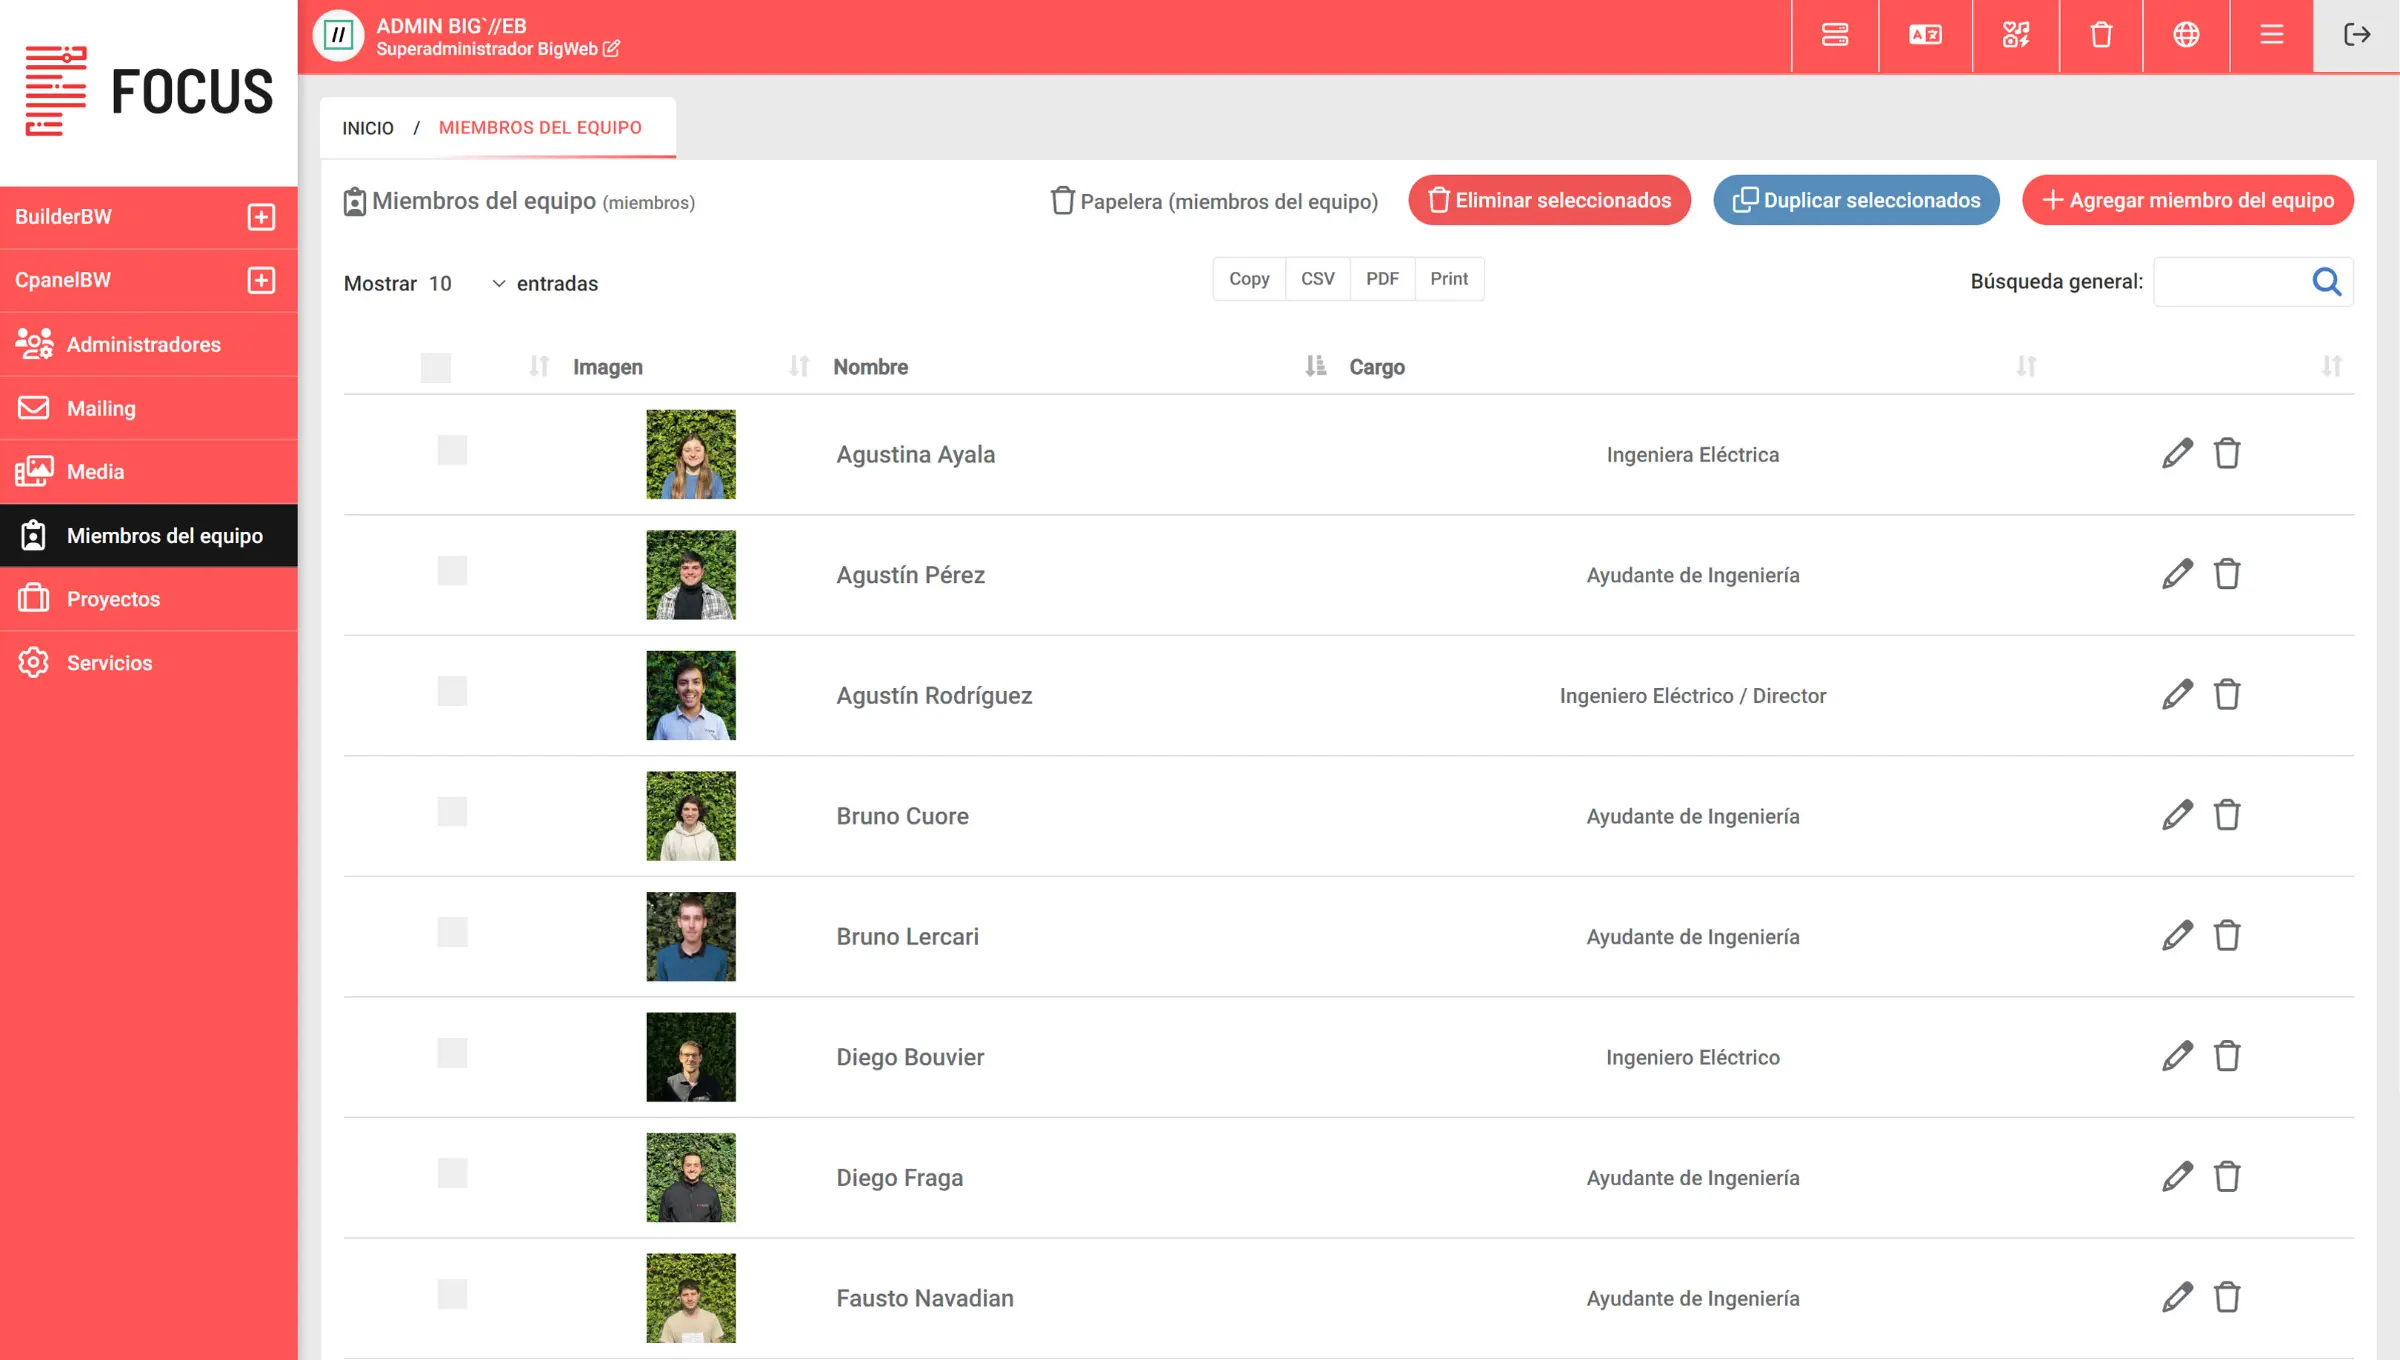Viewport: 2400px width, 1360px height.
Task: Check the select-all header checkbox
Action: (x=436, y=367)
